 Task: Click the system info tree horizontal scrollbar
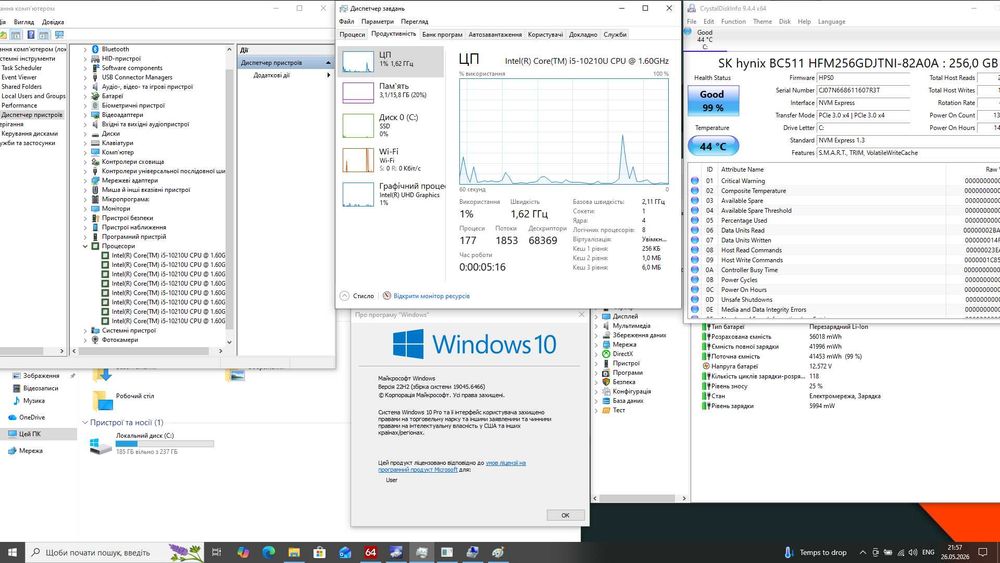(640, 498)
